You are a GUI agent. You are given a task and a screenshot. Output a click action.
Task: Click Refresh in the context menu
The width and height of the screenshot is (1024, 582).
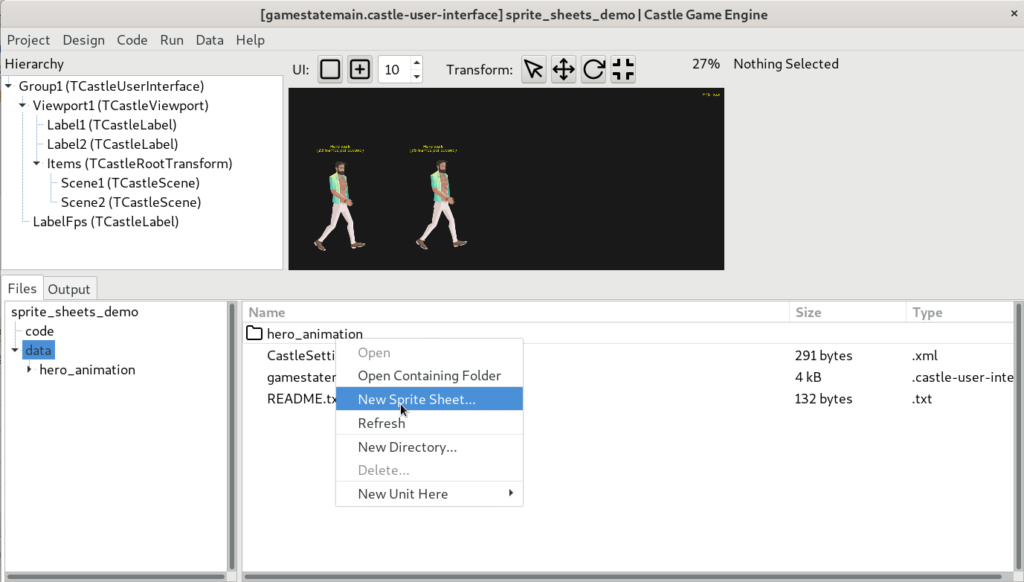(381, 422)
